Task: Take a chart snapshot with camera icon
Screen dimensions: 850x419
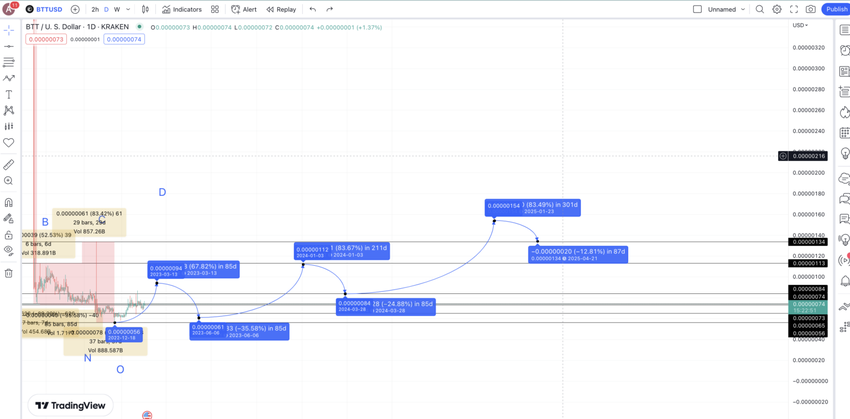Action: coord(811,9)
